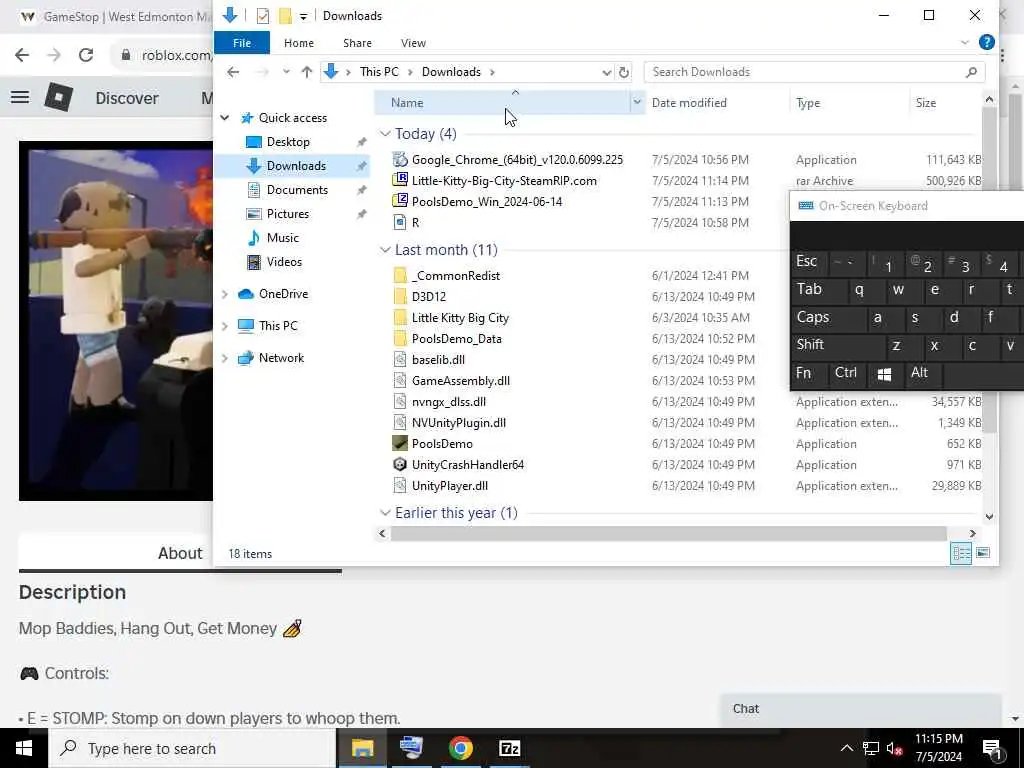Select the PoolsDemo application
The image size is (1024, 768).
pyautogui.click(x=441, y=444)
